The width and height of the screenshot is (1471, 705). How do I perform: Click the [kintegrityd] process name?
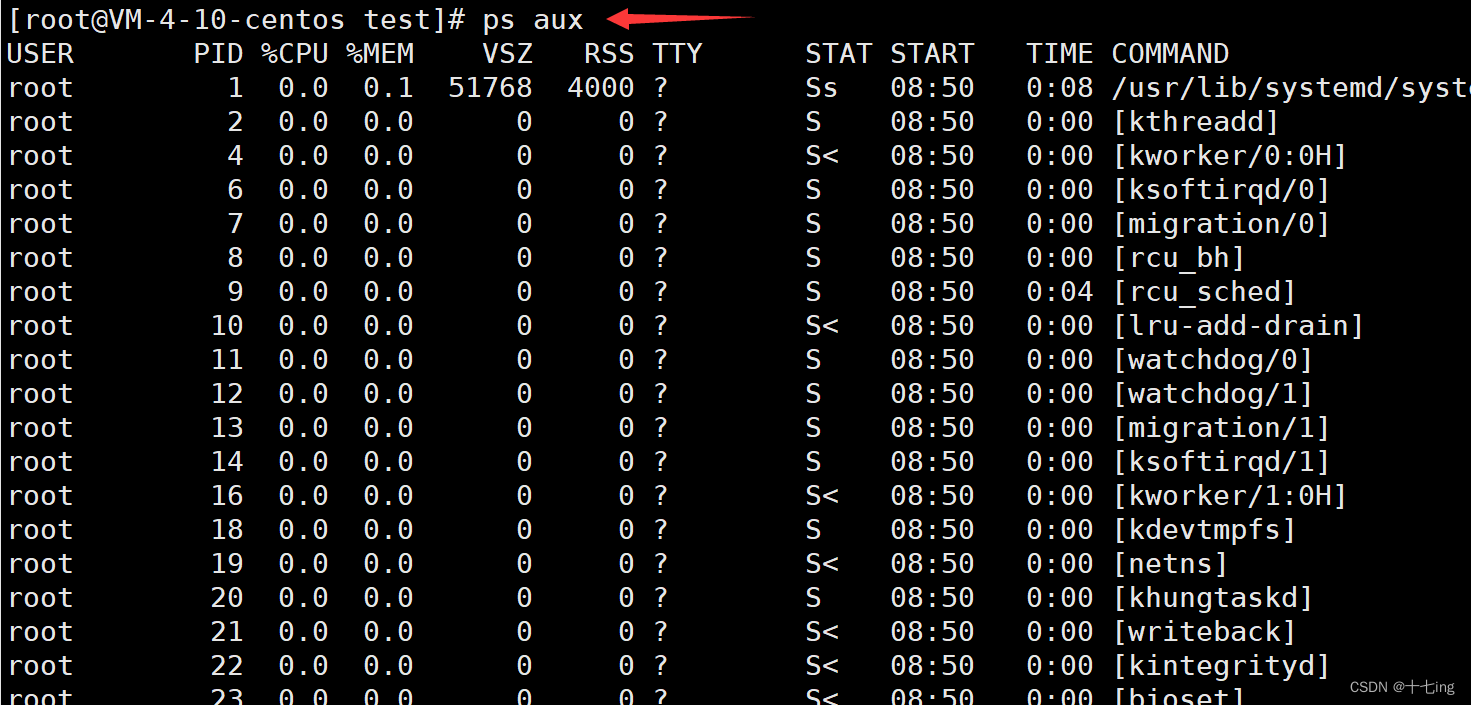point(1221,666)
